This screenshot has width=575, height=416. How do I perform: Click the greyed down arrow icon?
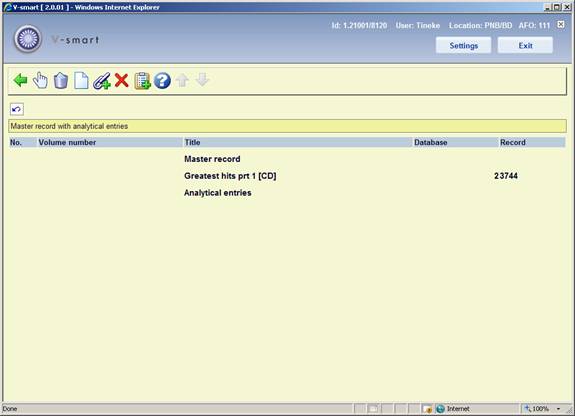coord(202,80)
